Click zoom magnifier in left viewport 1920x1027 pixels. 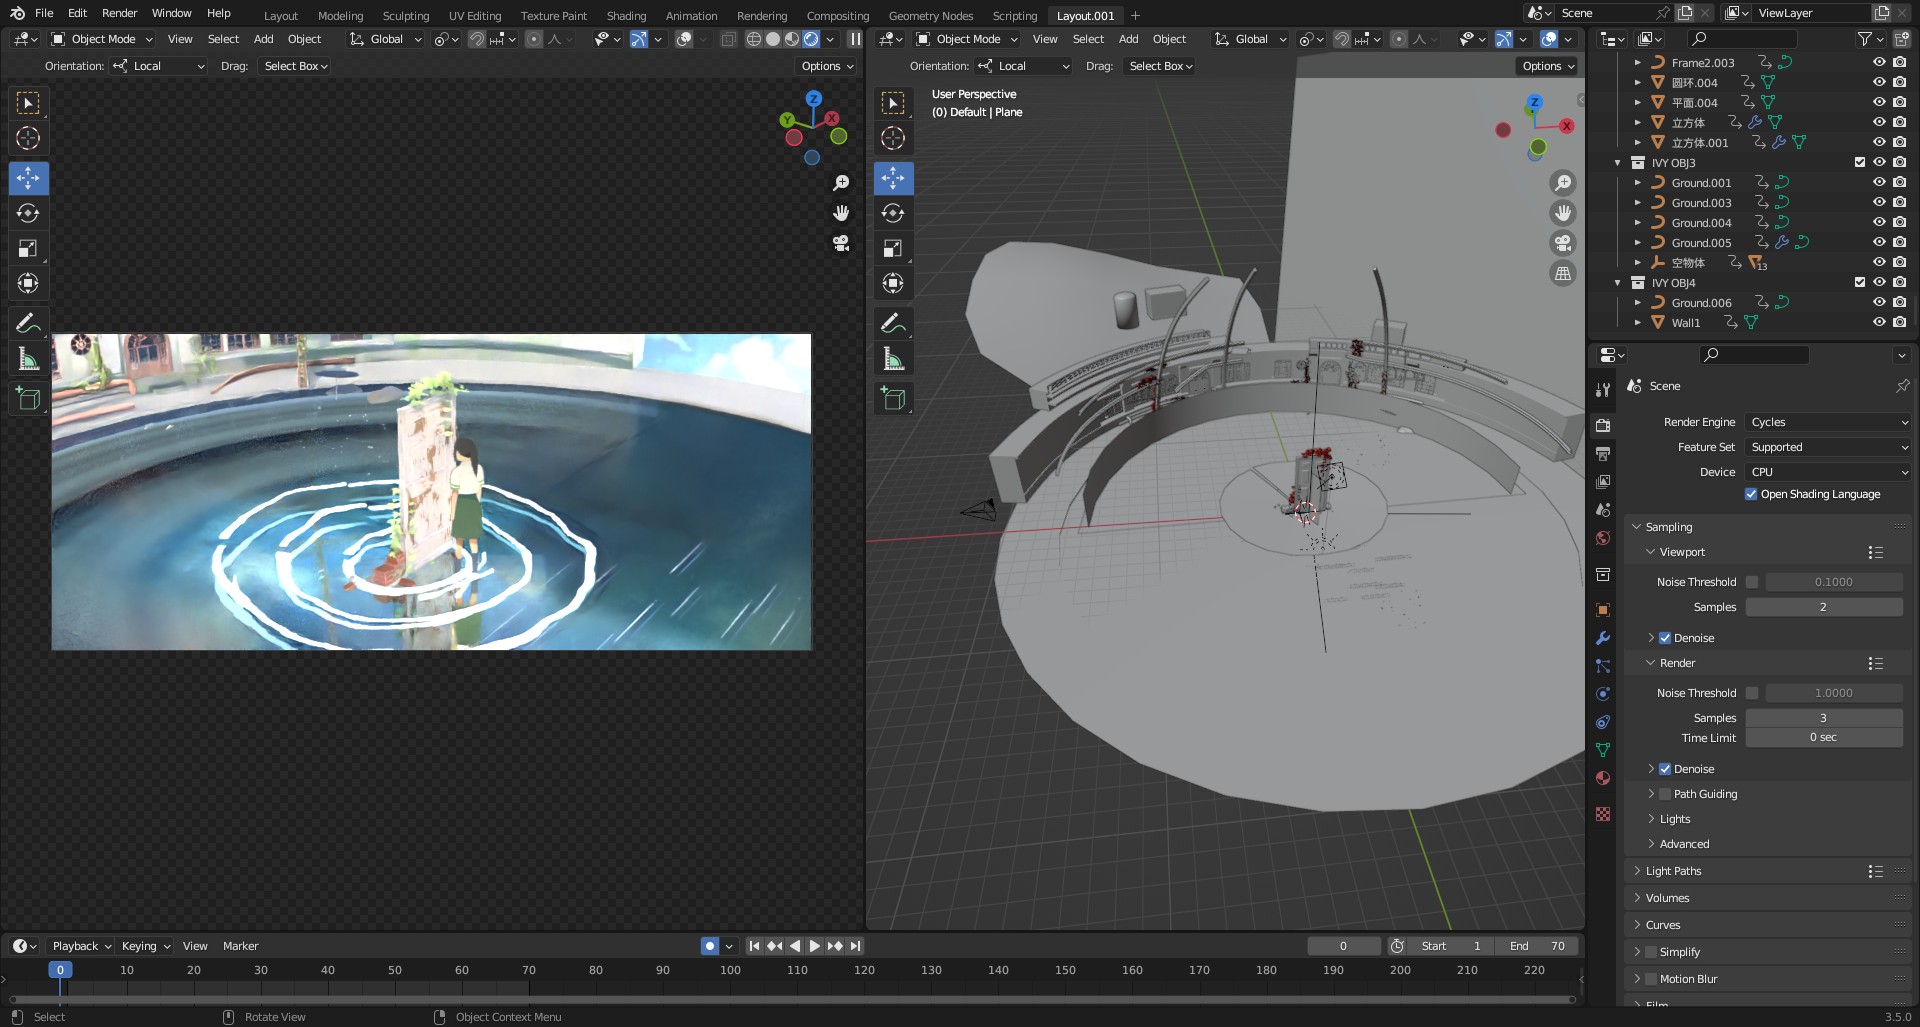(841, 183)
